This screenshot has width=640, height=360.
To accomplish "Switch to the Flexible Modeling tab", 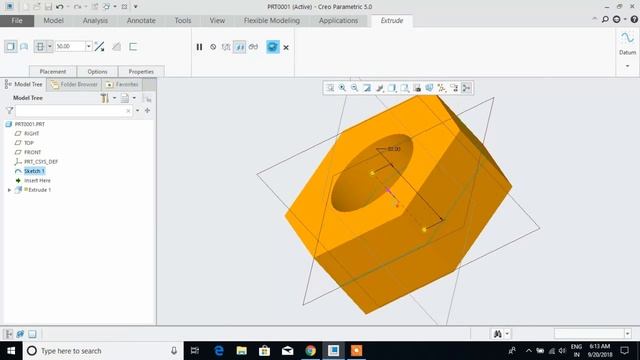I will (271, 20).
